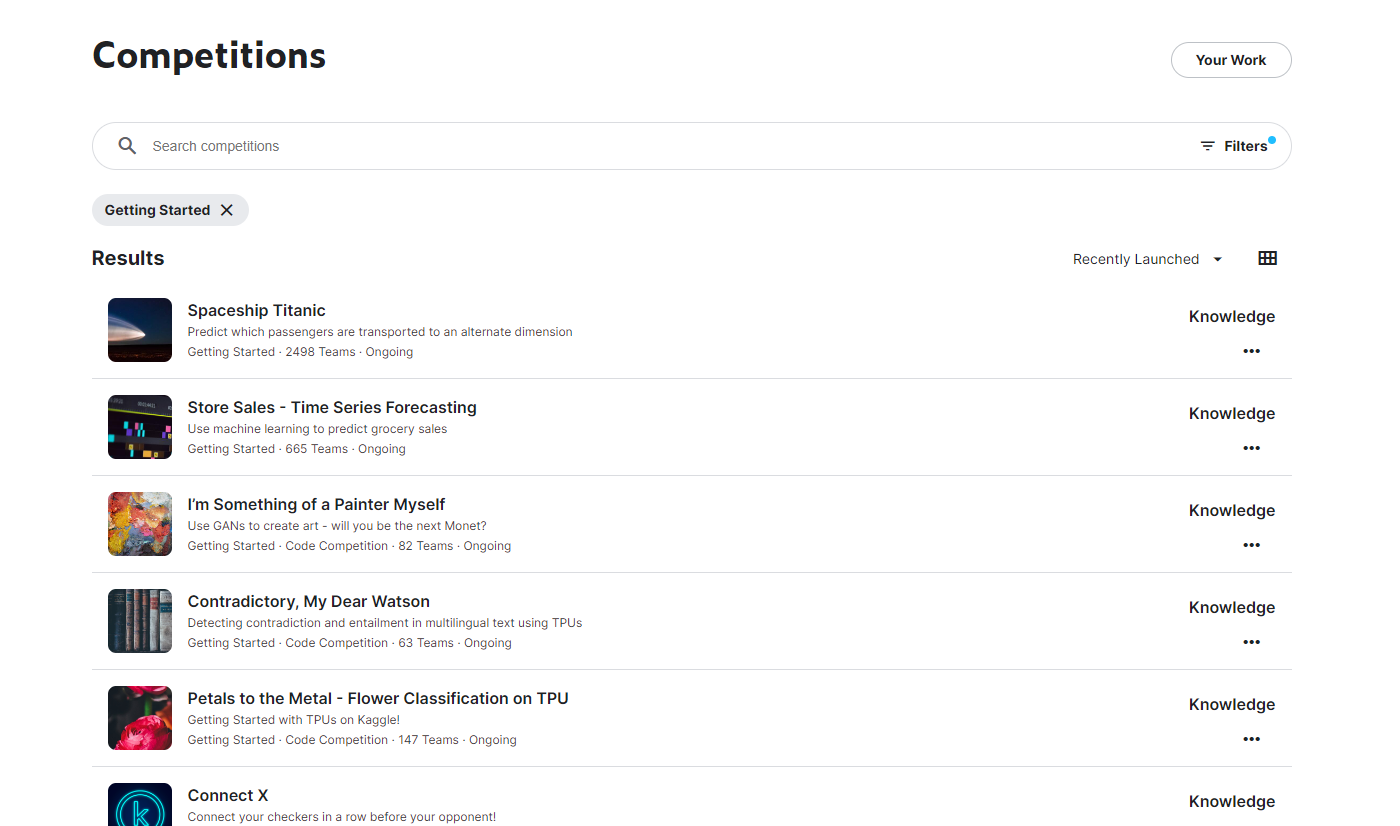1400x826 pixels.
Task: Click the Results heading
Action: pyautogui.click(x=128, y=258)
